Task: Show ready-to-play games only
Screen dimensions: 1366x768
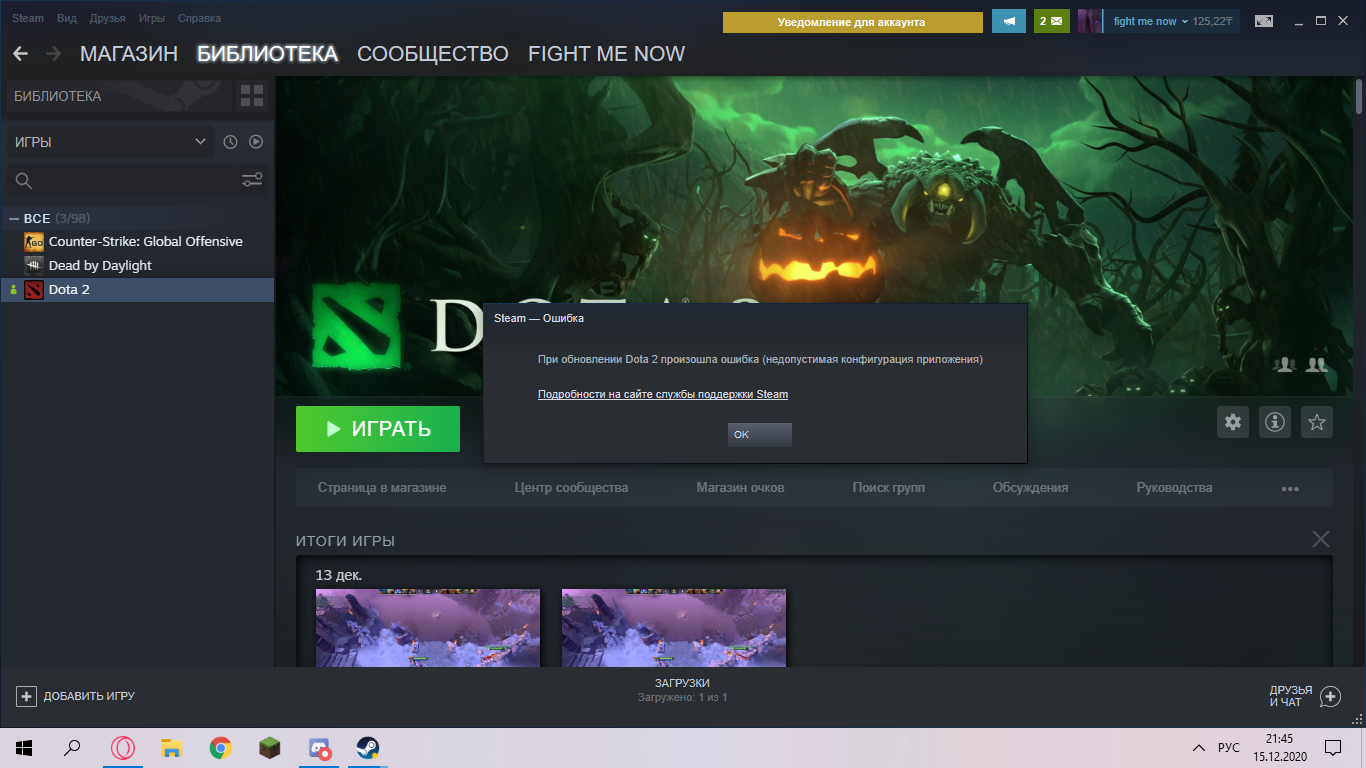Action: (x=256, y=142)
